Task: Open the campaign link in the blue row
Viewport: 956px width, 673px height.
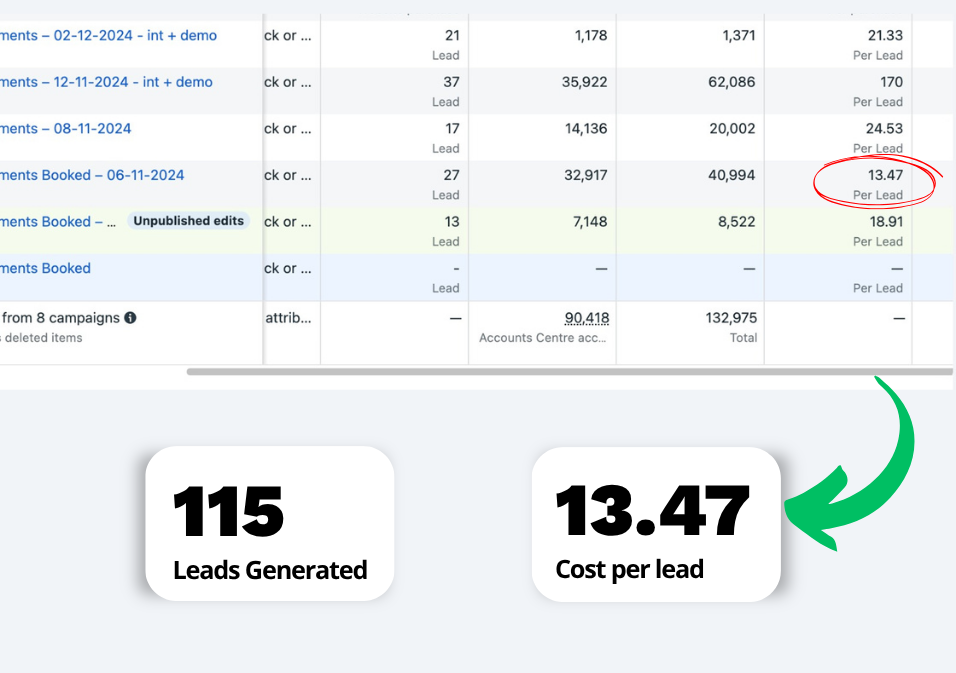Action: [x=46, y=268]
